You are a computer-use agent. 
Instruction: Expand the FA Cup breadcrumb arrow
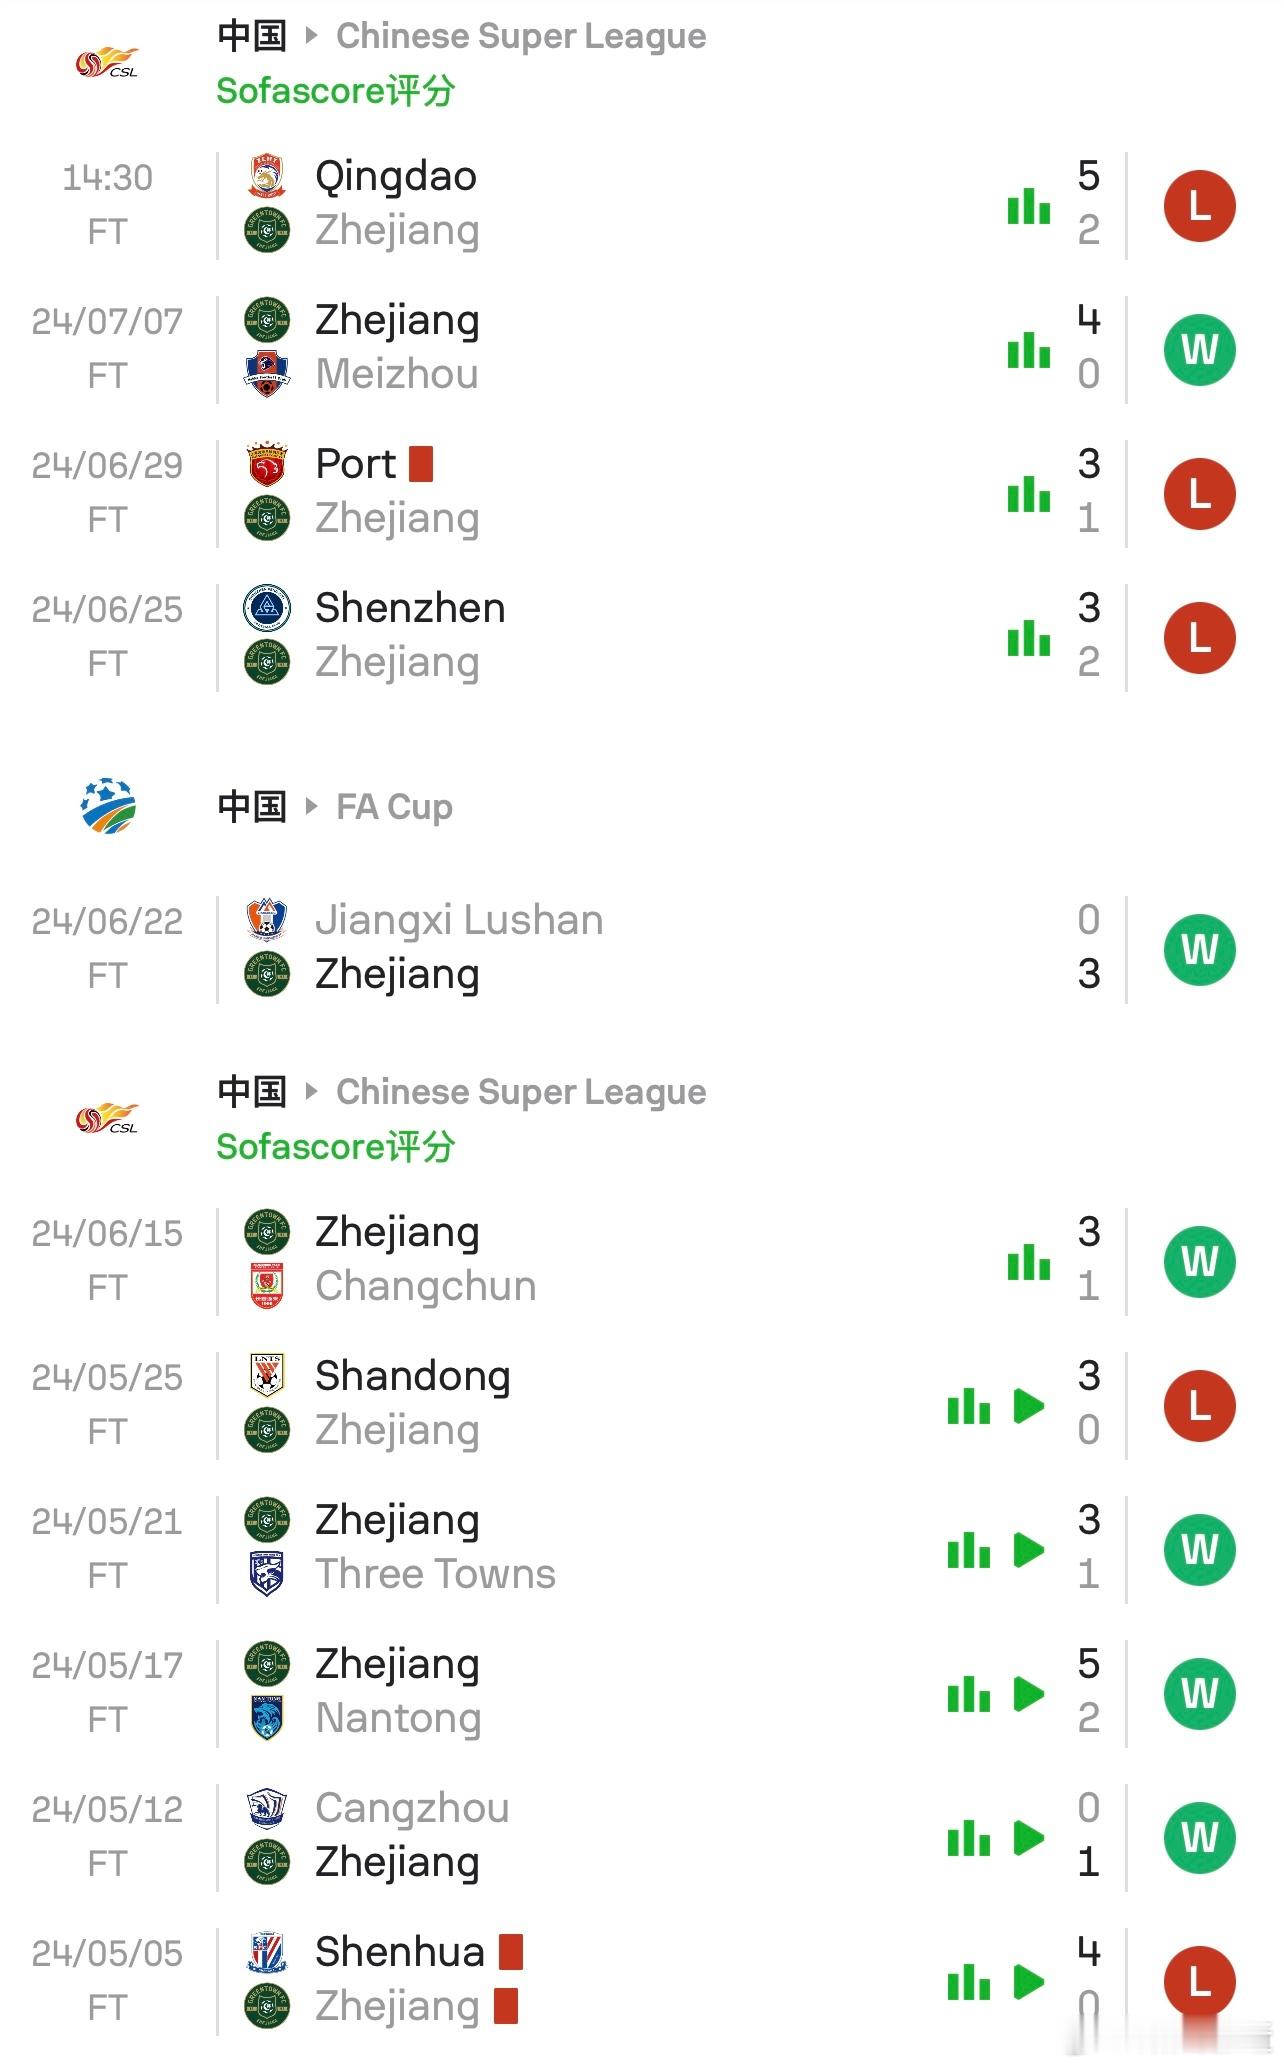coord(311,806)
